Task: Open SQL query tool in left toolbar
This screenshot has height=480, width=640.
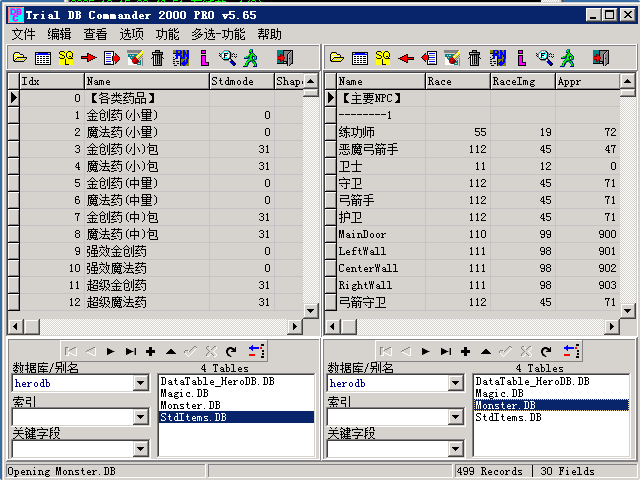Action: [x=66, y=58]
